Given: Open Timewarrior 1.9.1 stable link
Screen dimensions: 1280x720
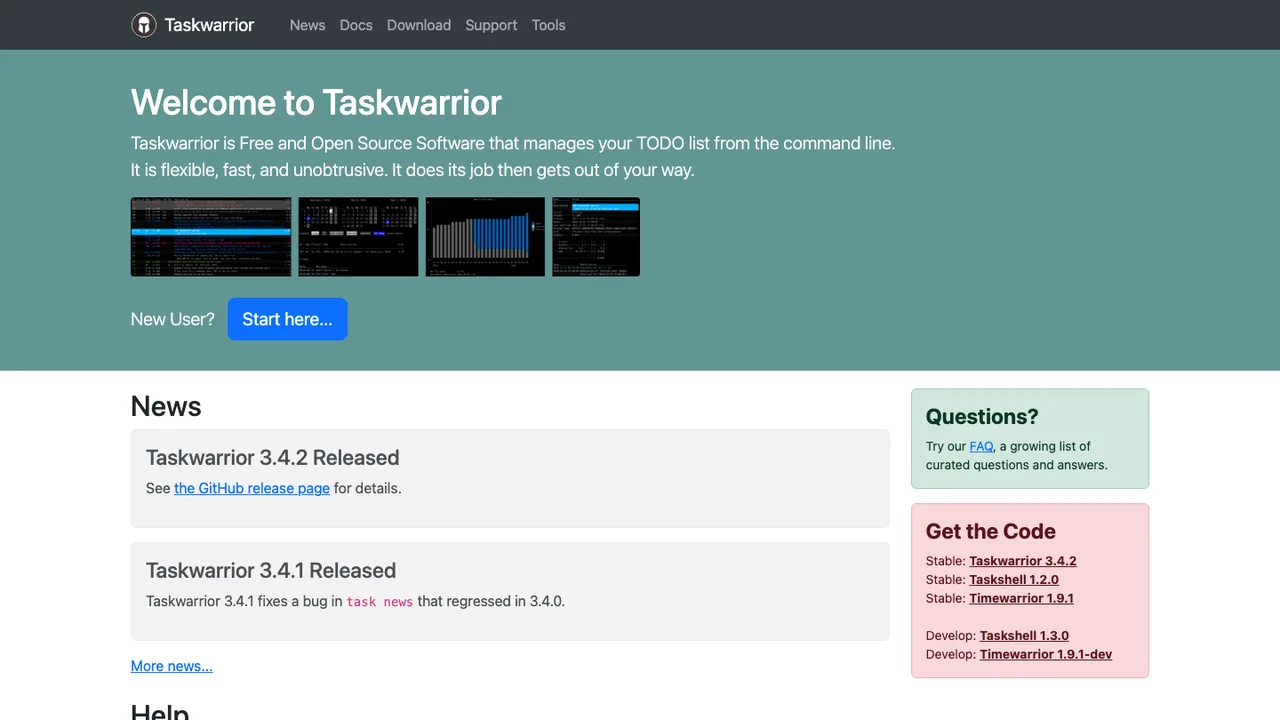Looking at the screenshot, I should pyautogui.click(x=1021, y=598).
